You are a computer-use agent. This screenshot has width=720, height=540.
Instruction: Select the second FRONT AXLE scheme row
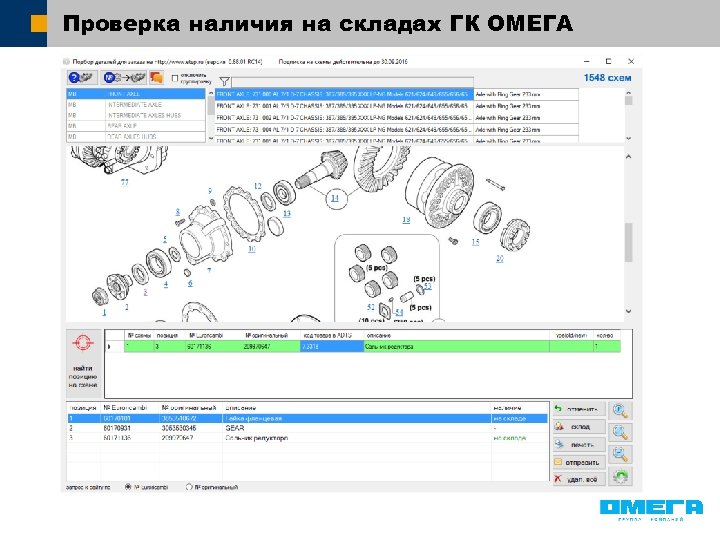(397, 106)
